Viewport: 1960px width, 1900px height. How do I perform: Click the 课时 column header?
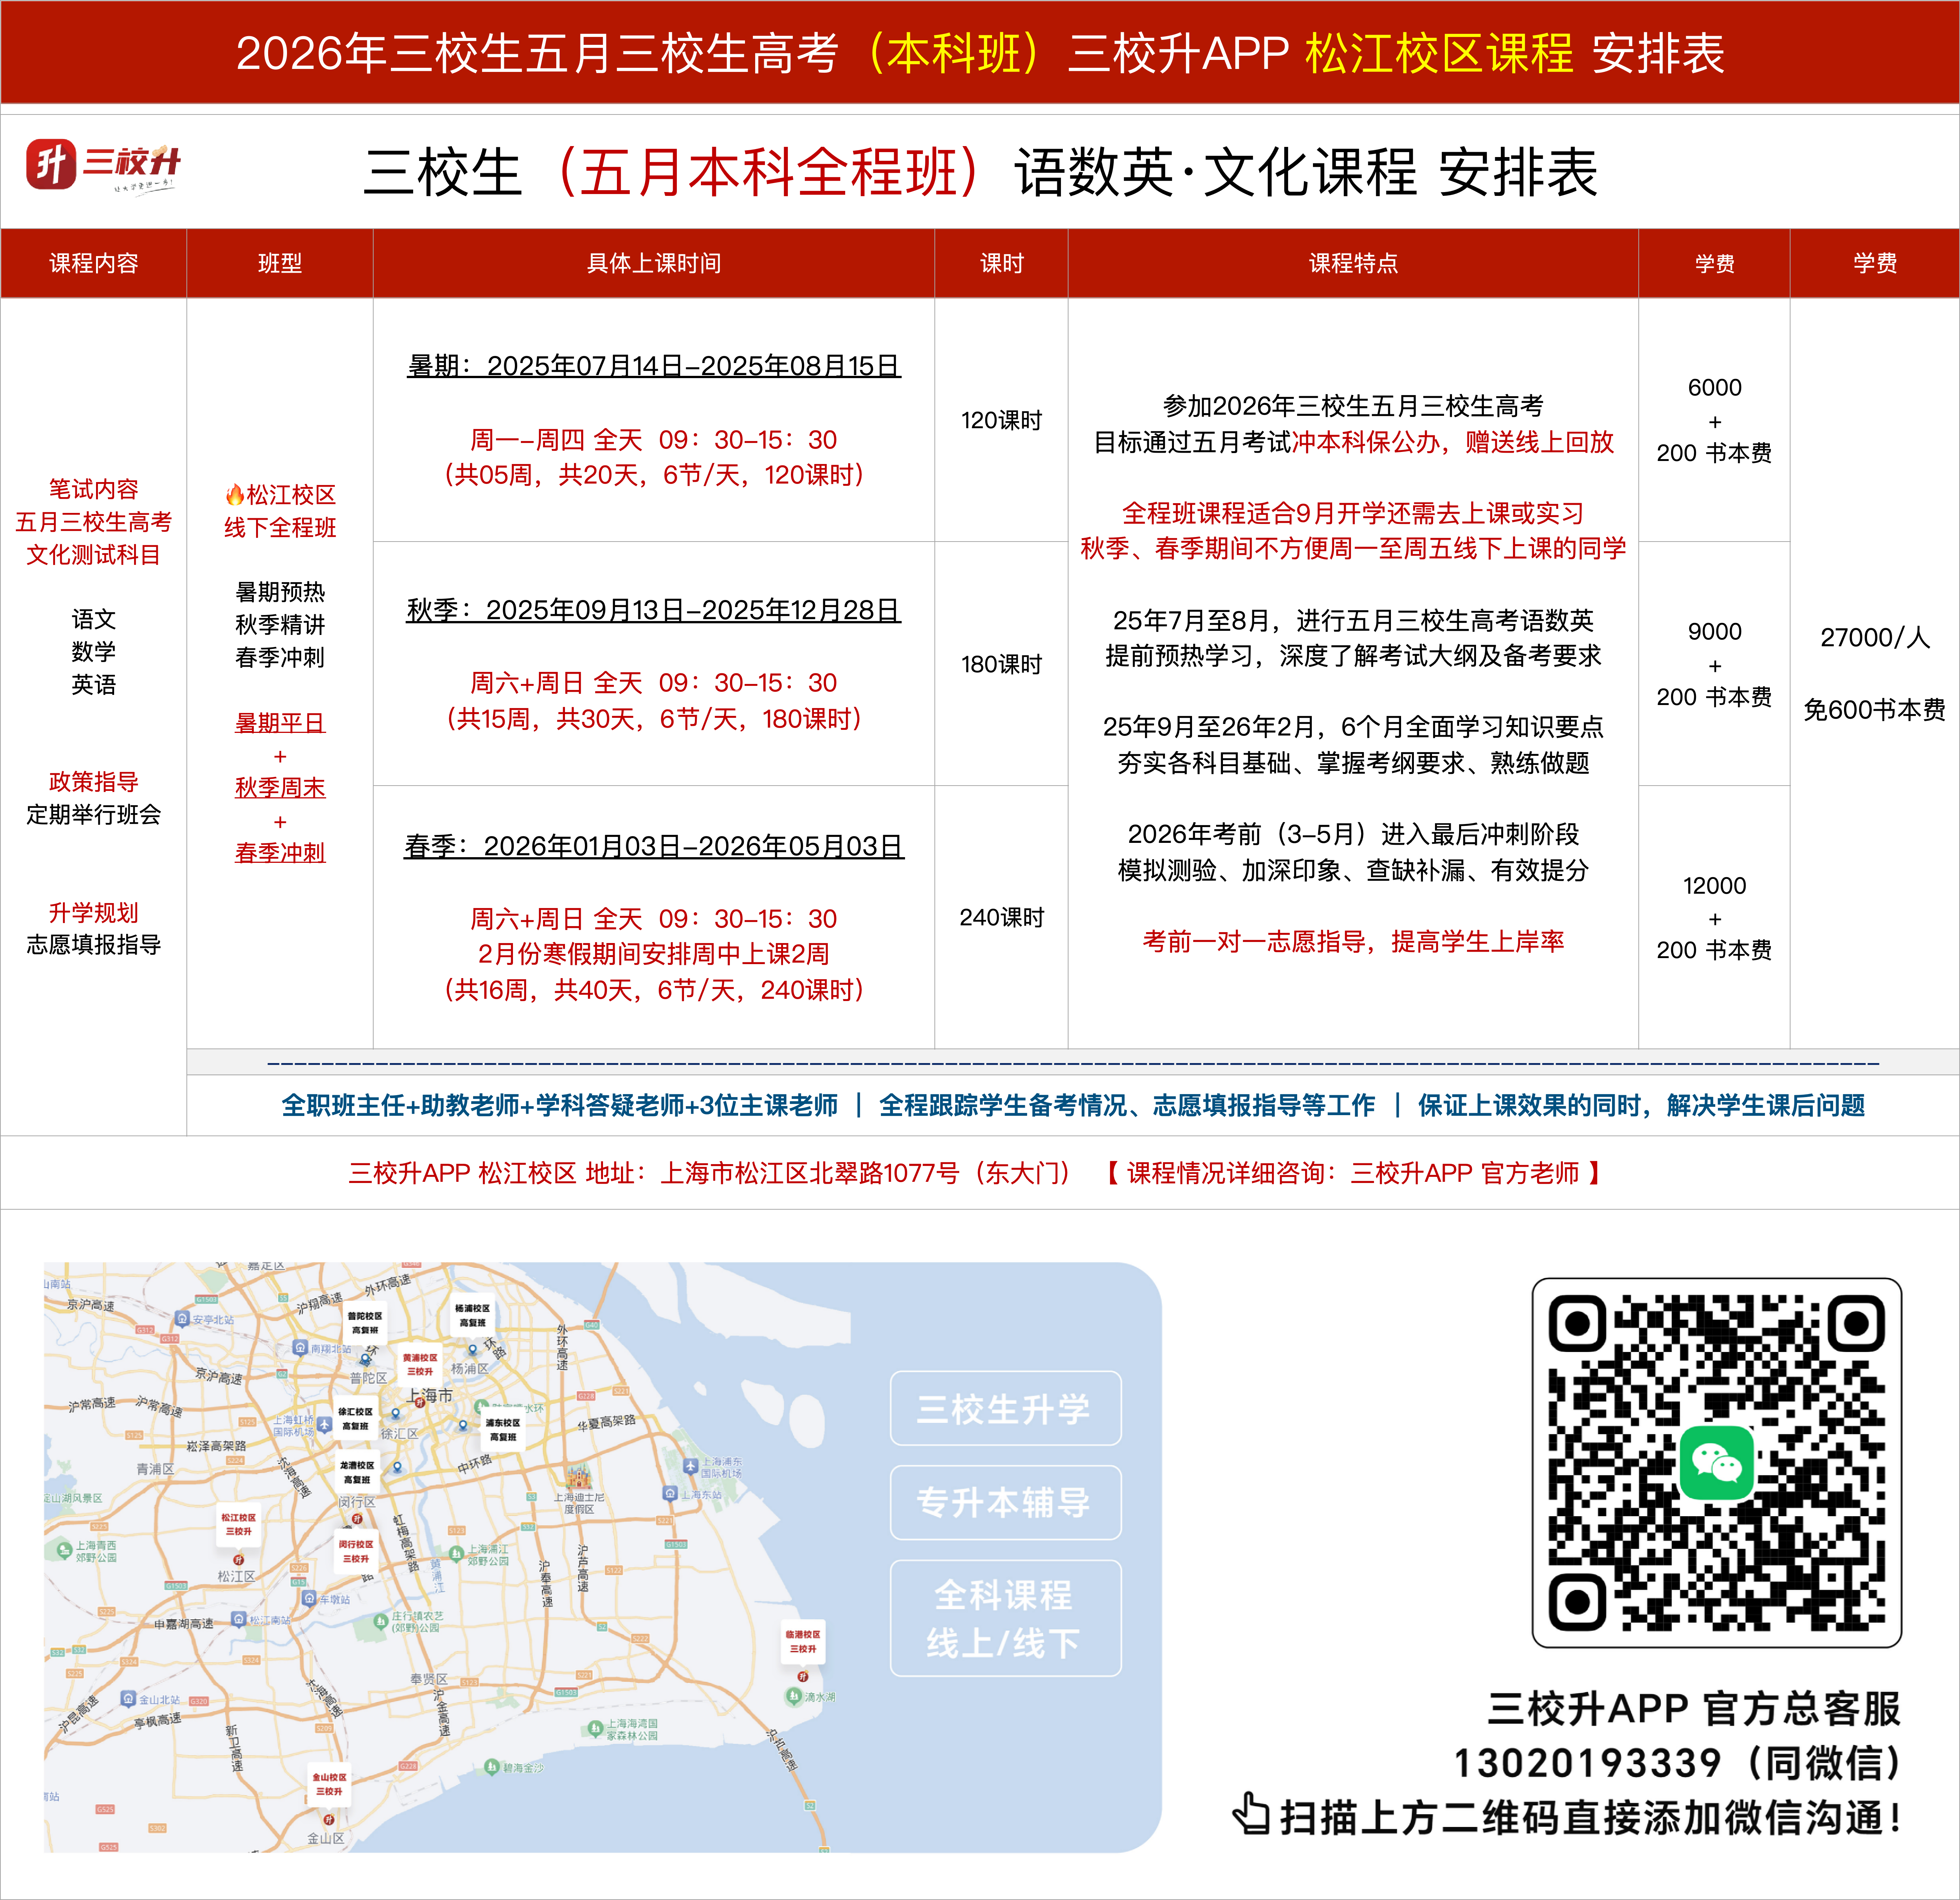(1002, 263)
